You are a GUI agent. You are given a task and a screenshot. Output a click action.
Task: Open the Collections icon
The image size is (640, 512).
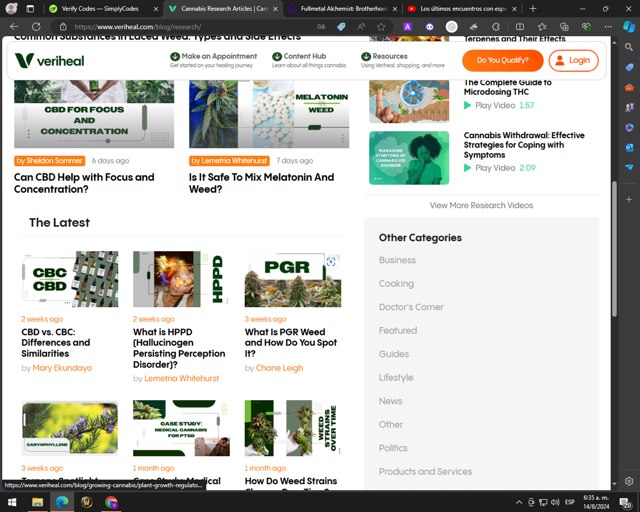coord(564,27)
